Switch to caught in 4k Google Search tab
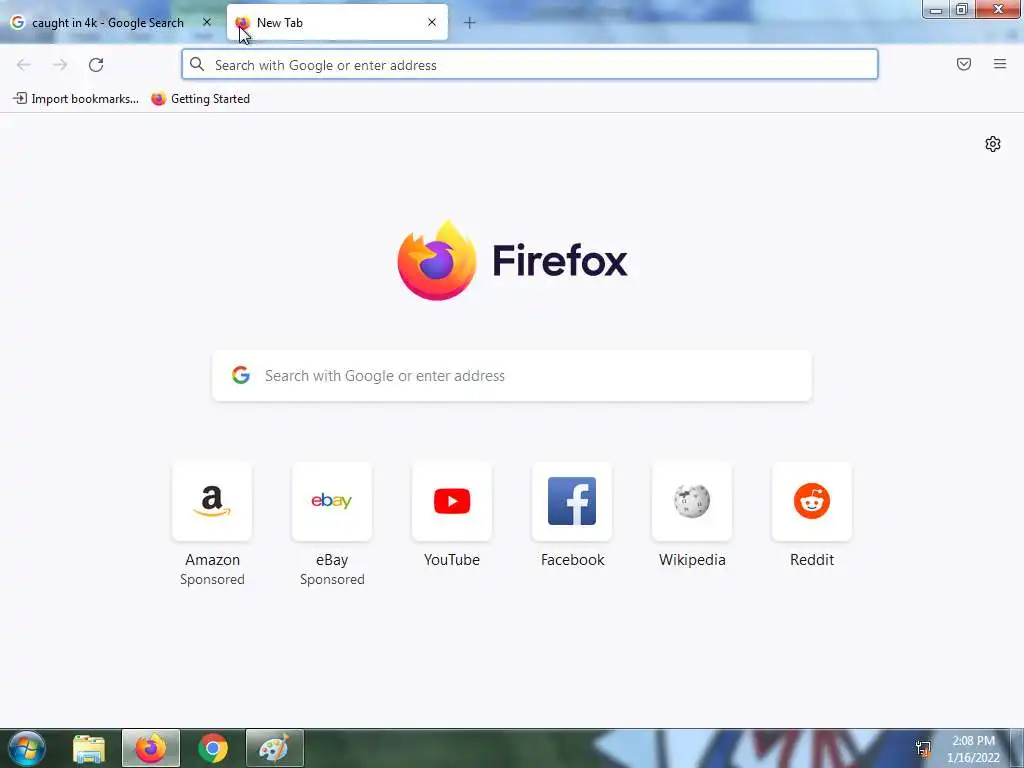The image size is (1024, 768). pos(108,23)
